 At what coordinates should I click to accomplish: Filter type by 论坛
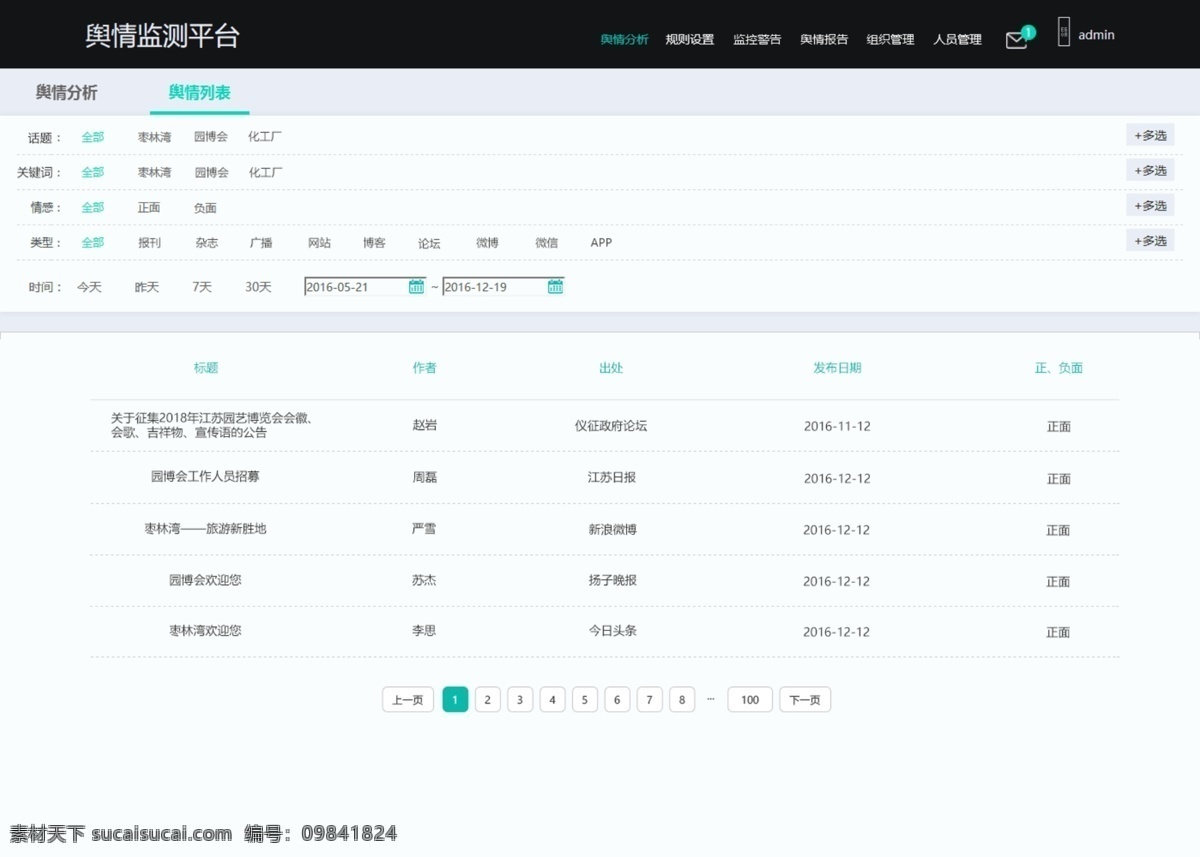pyautogui.click(x=429, y=243)
